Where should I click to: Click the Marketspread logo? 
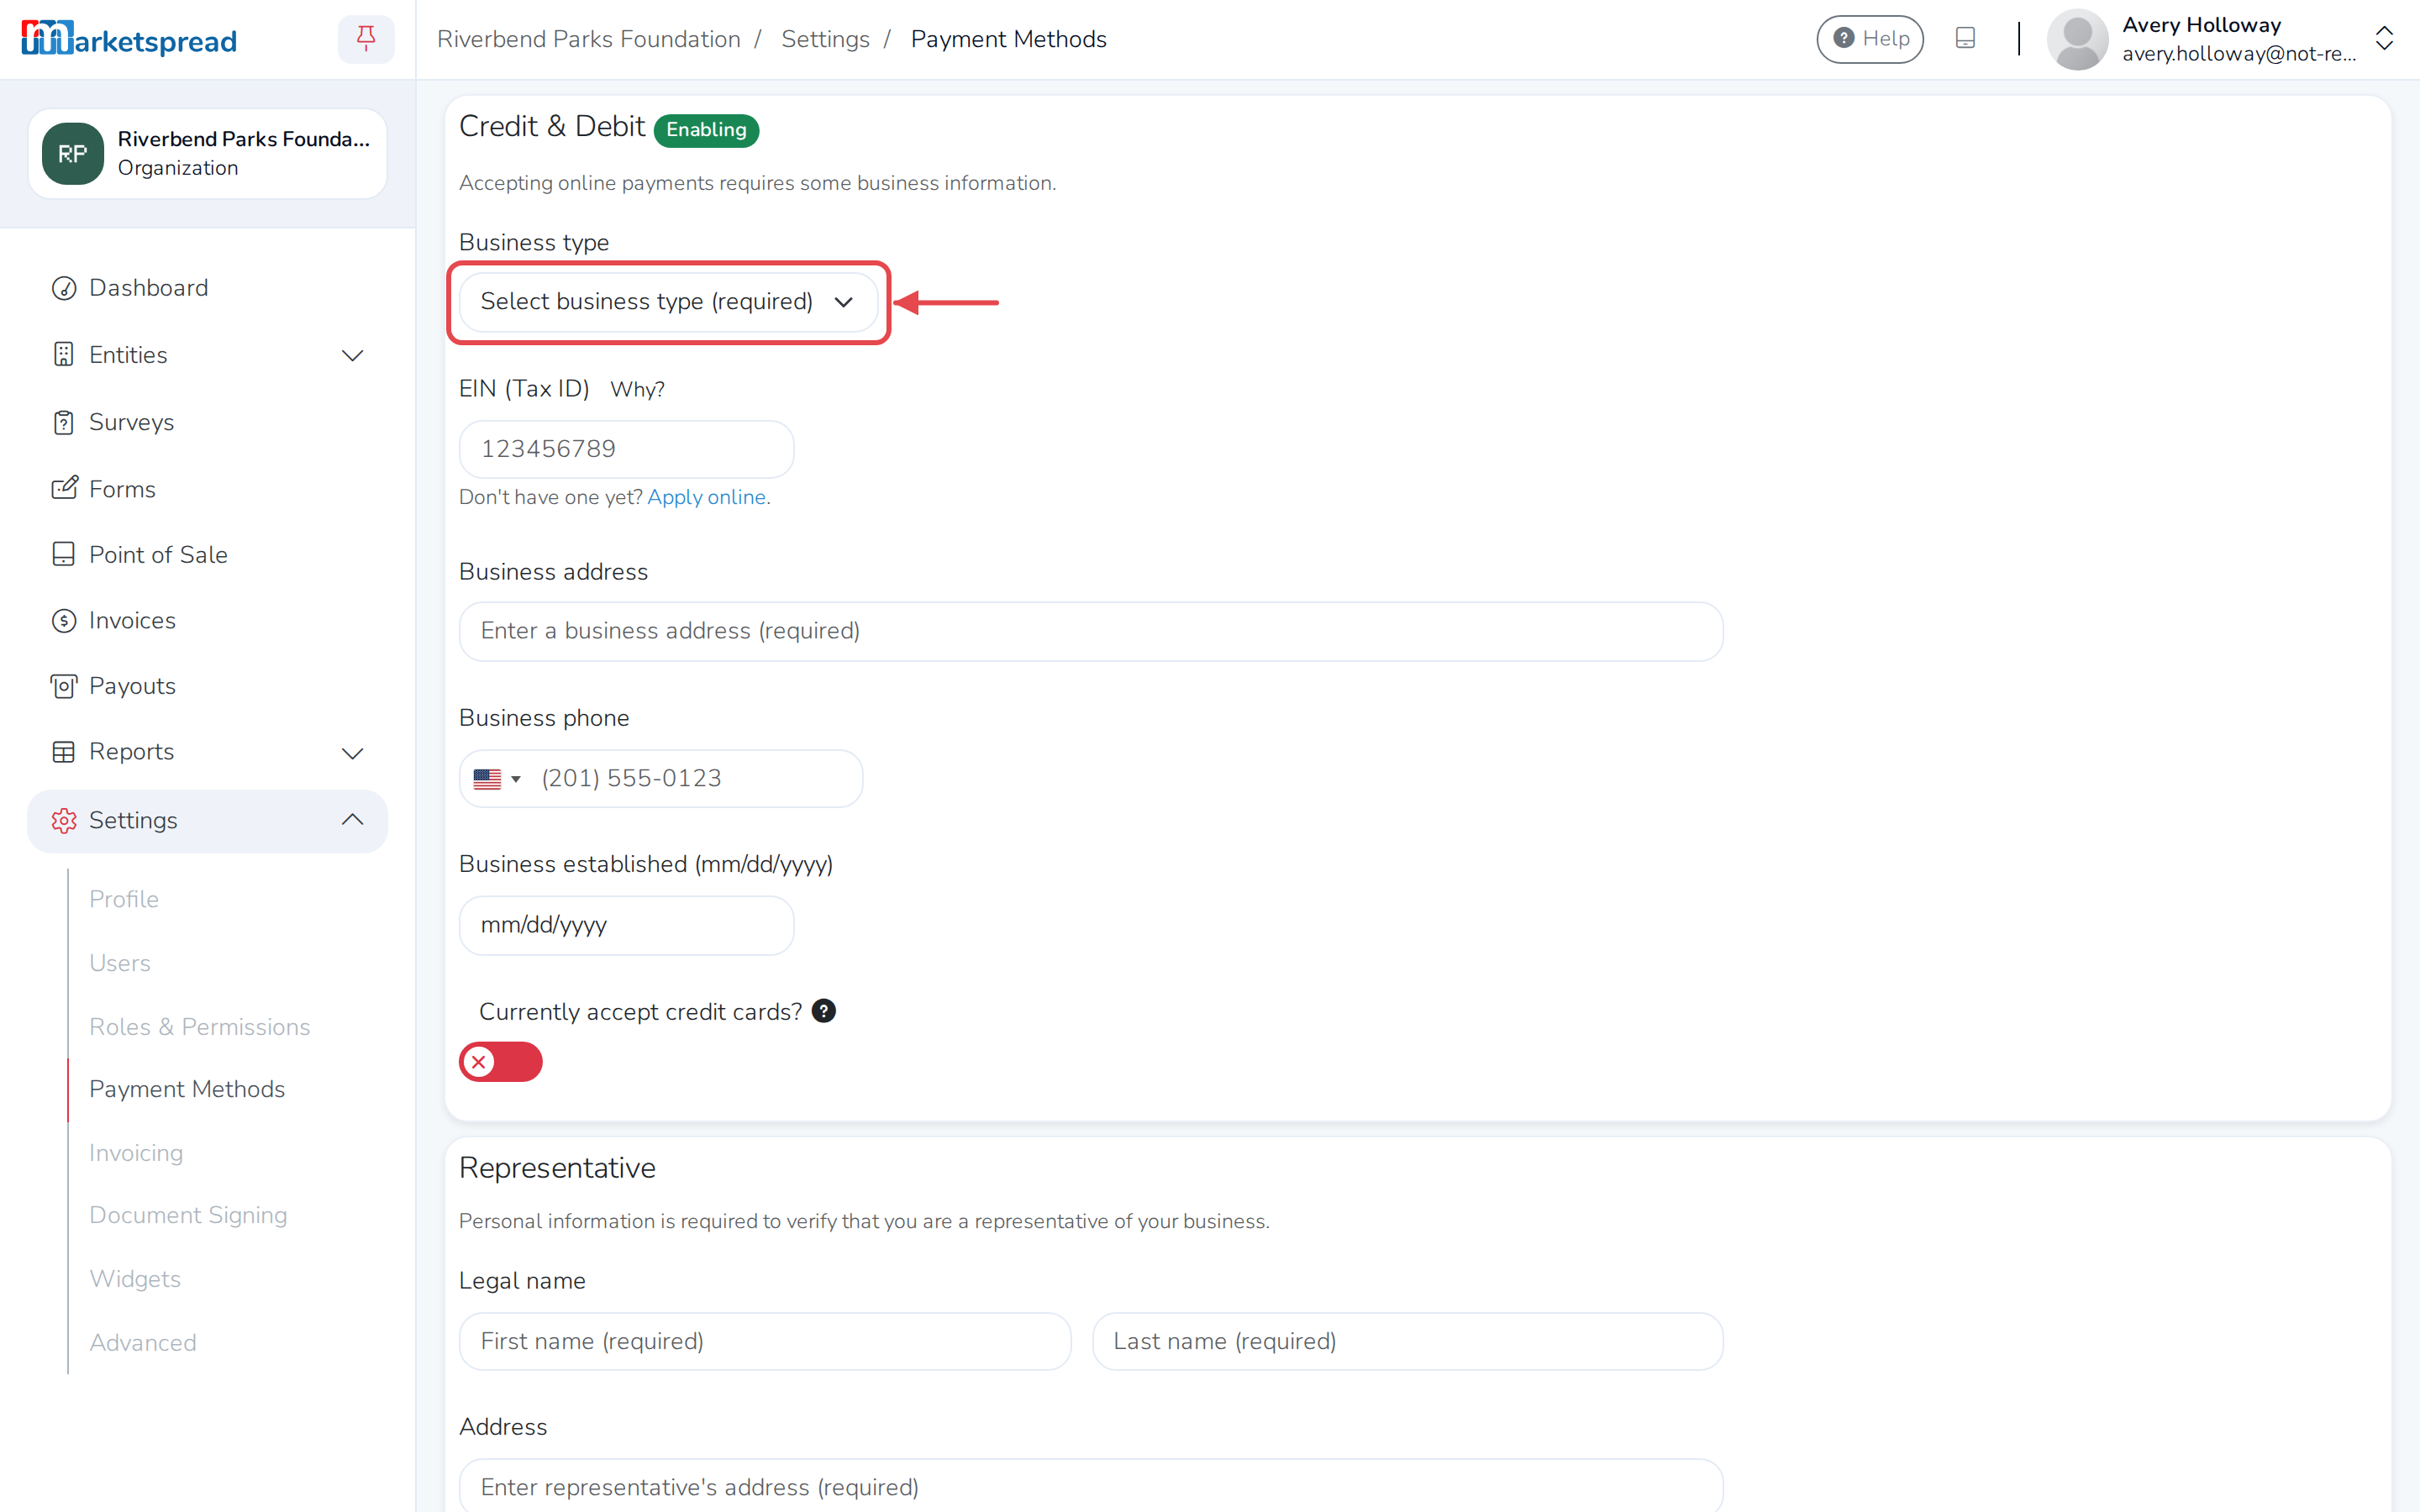pos(129,39)
